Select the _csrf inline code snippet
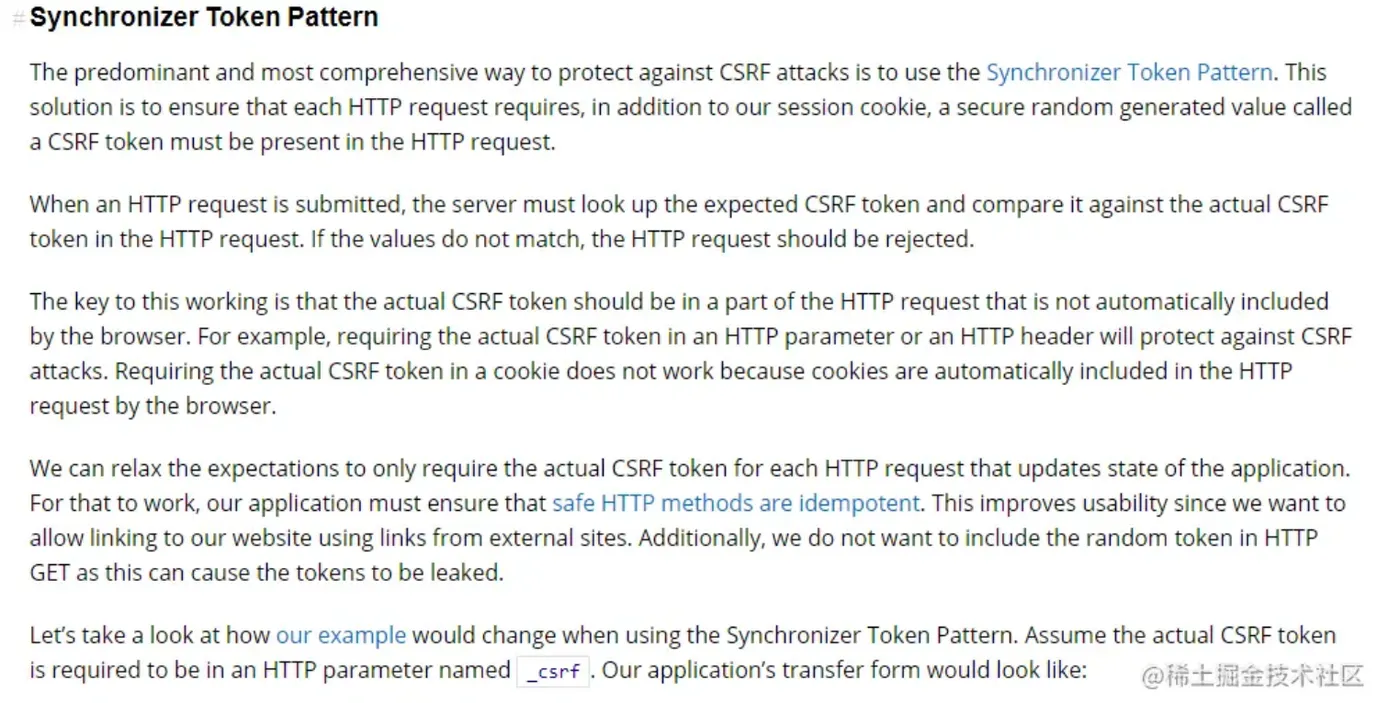 tap(554, 671)
